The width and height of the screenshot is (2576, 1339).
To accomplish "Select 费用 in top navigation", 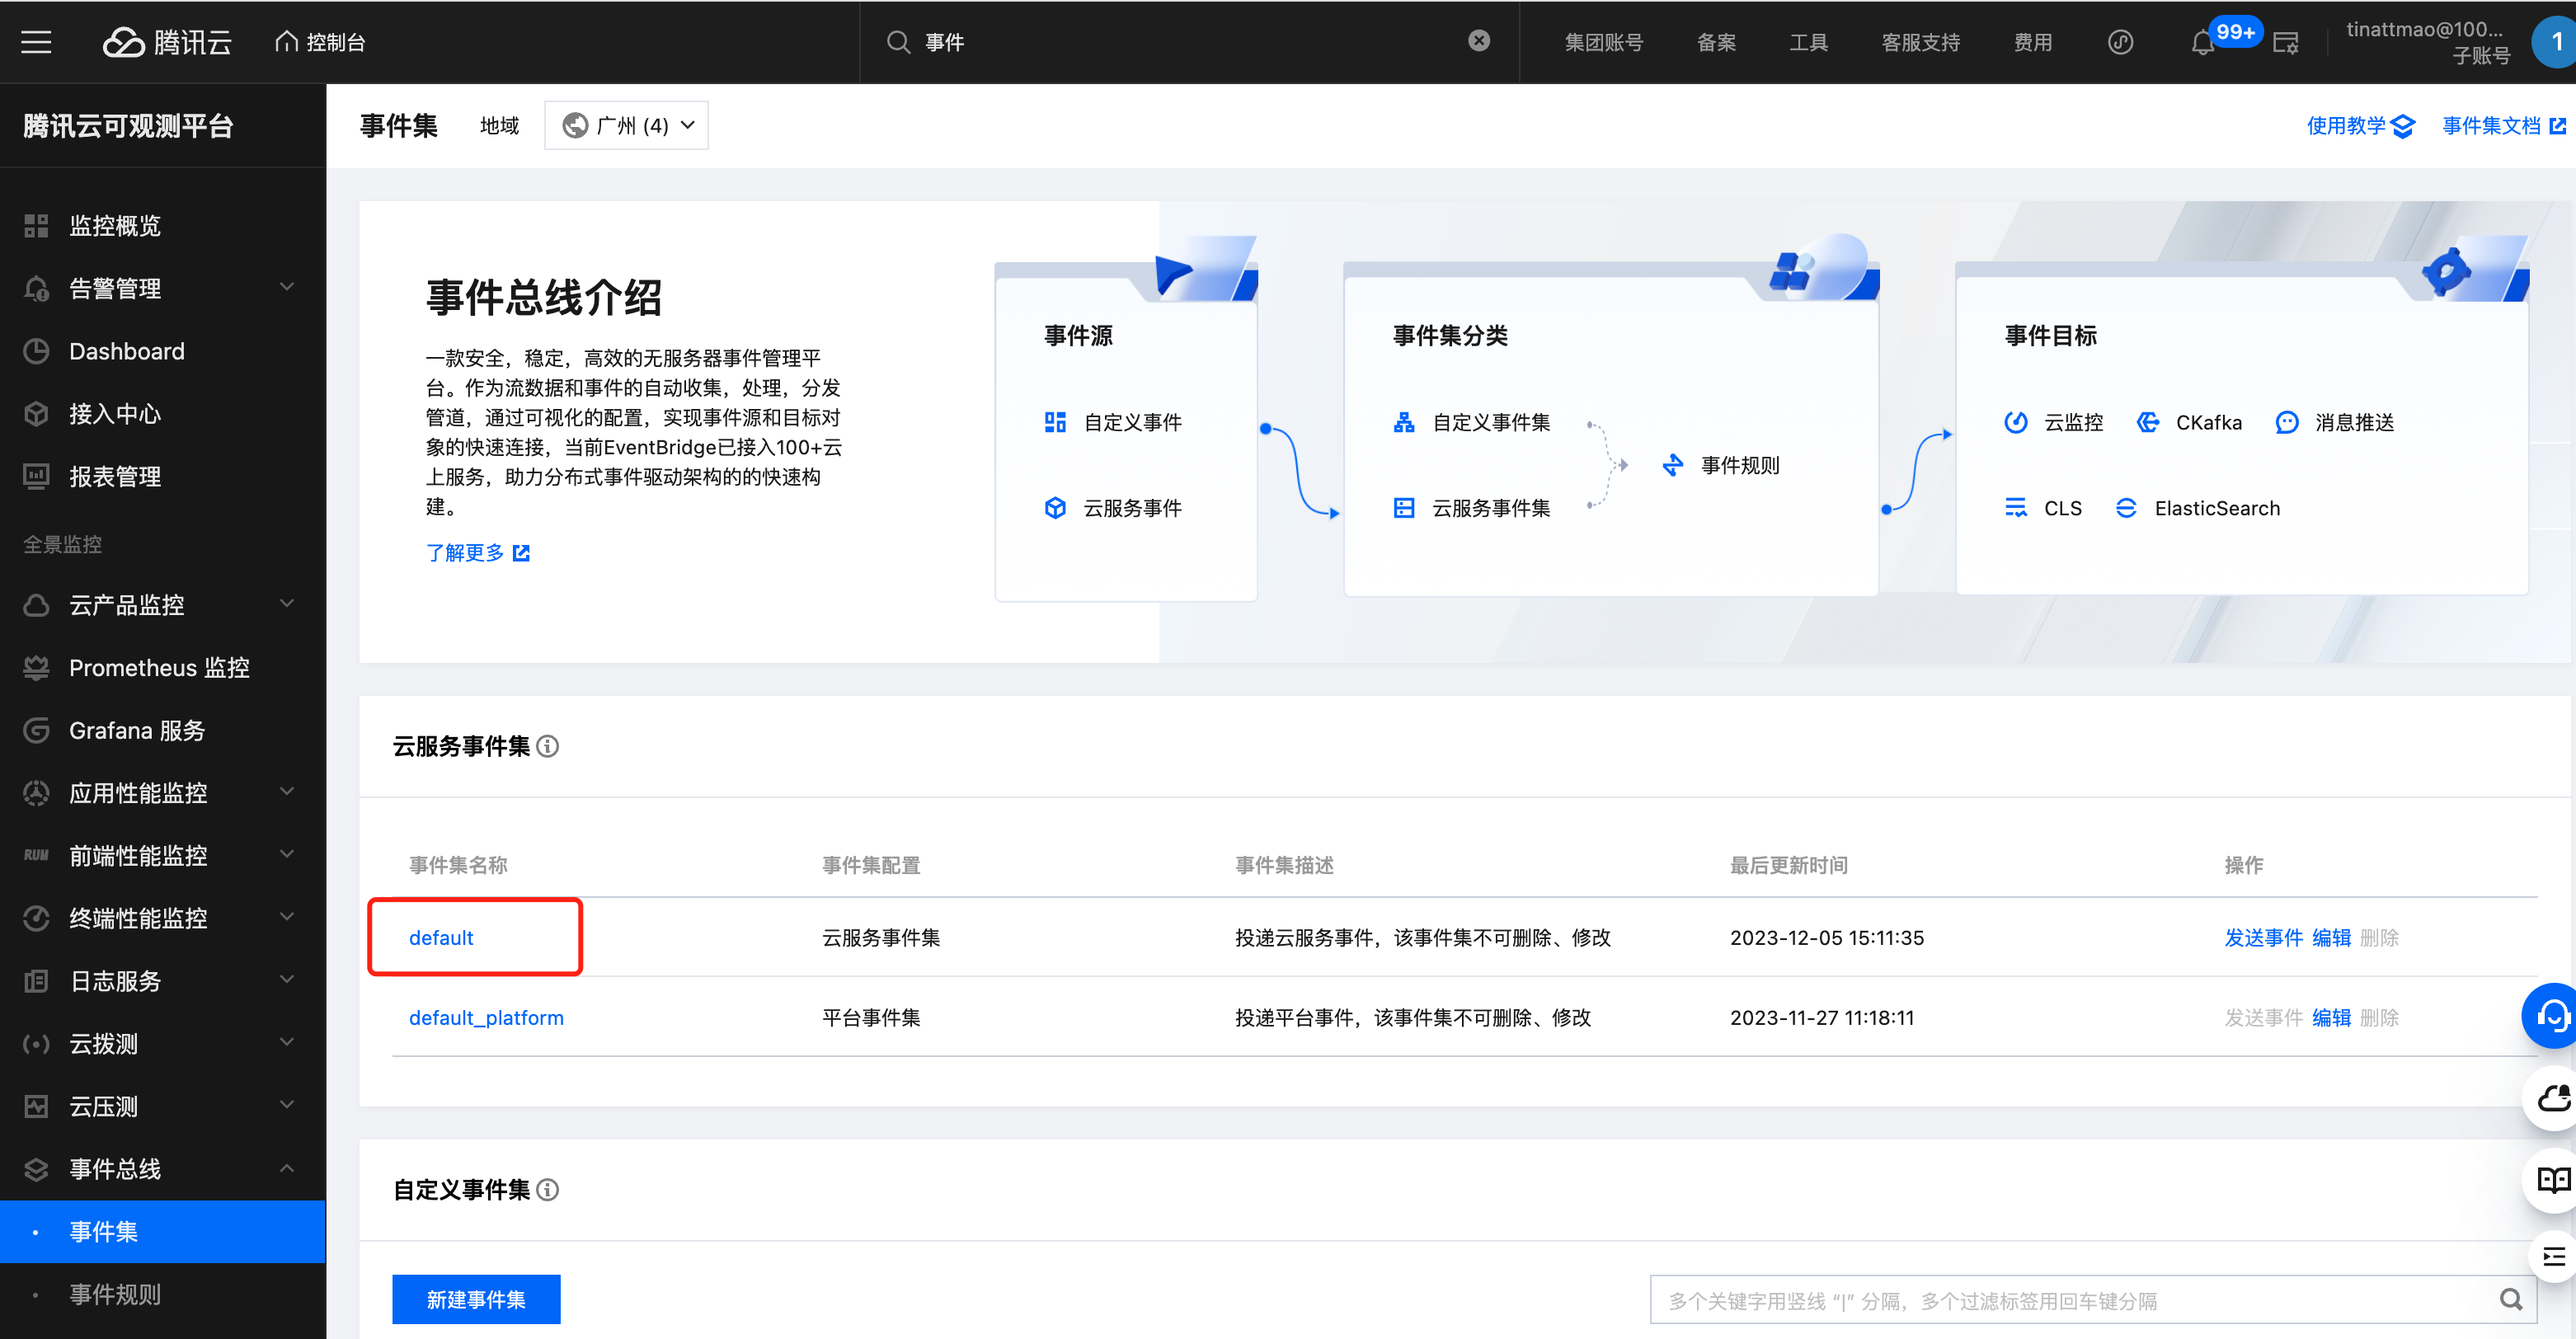I will coord(2032,43).
